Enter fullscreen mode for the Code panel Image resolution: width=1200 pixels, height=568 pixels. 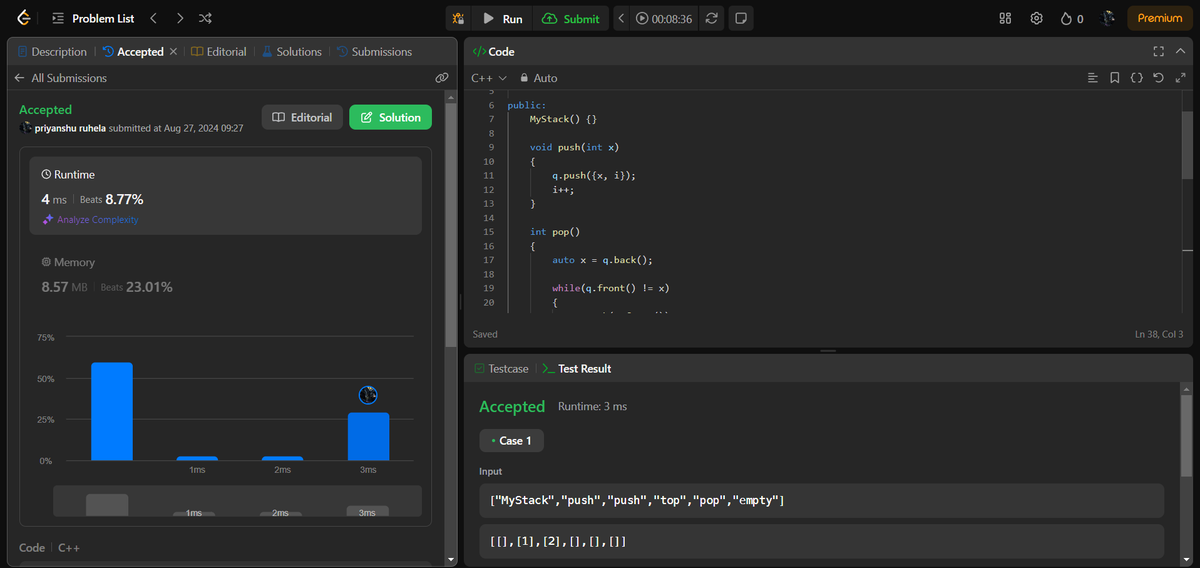[1158, 51]
